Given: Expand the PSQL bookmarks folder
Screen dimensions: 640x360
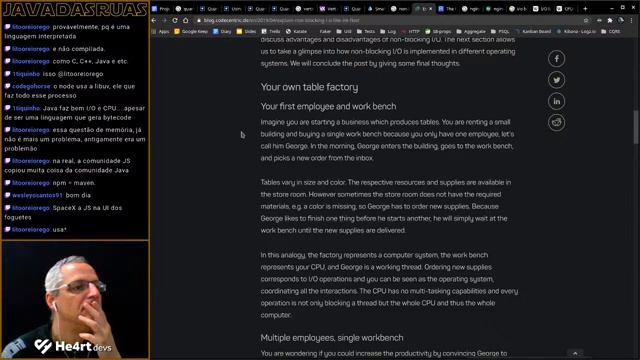Looking at the screenshot, I should [500, 31].
